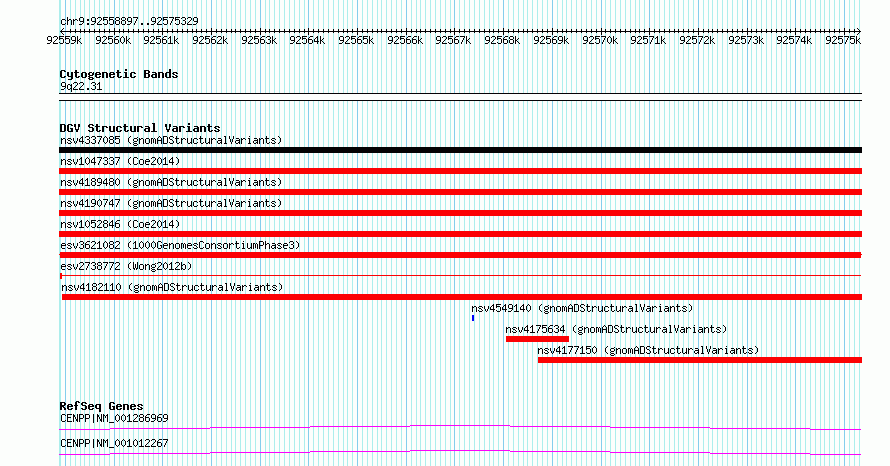Viewport: 890px width, 466px height.
Task: Select the 92559k ruler tick label
Action: click(64, 40)
